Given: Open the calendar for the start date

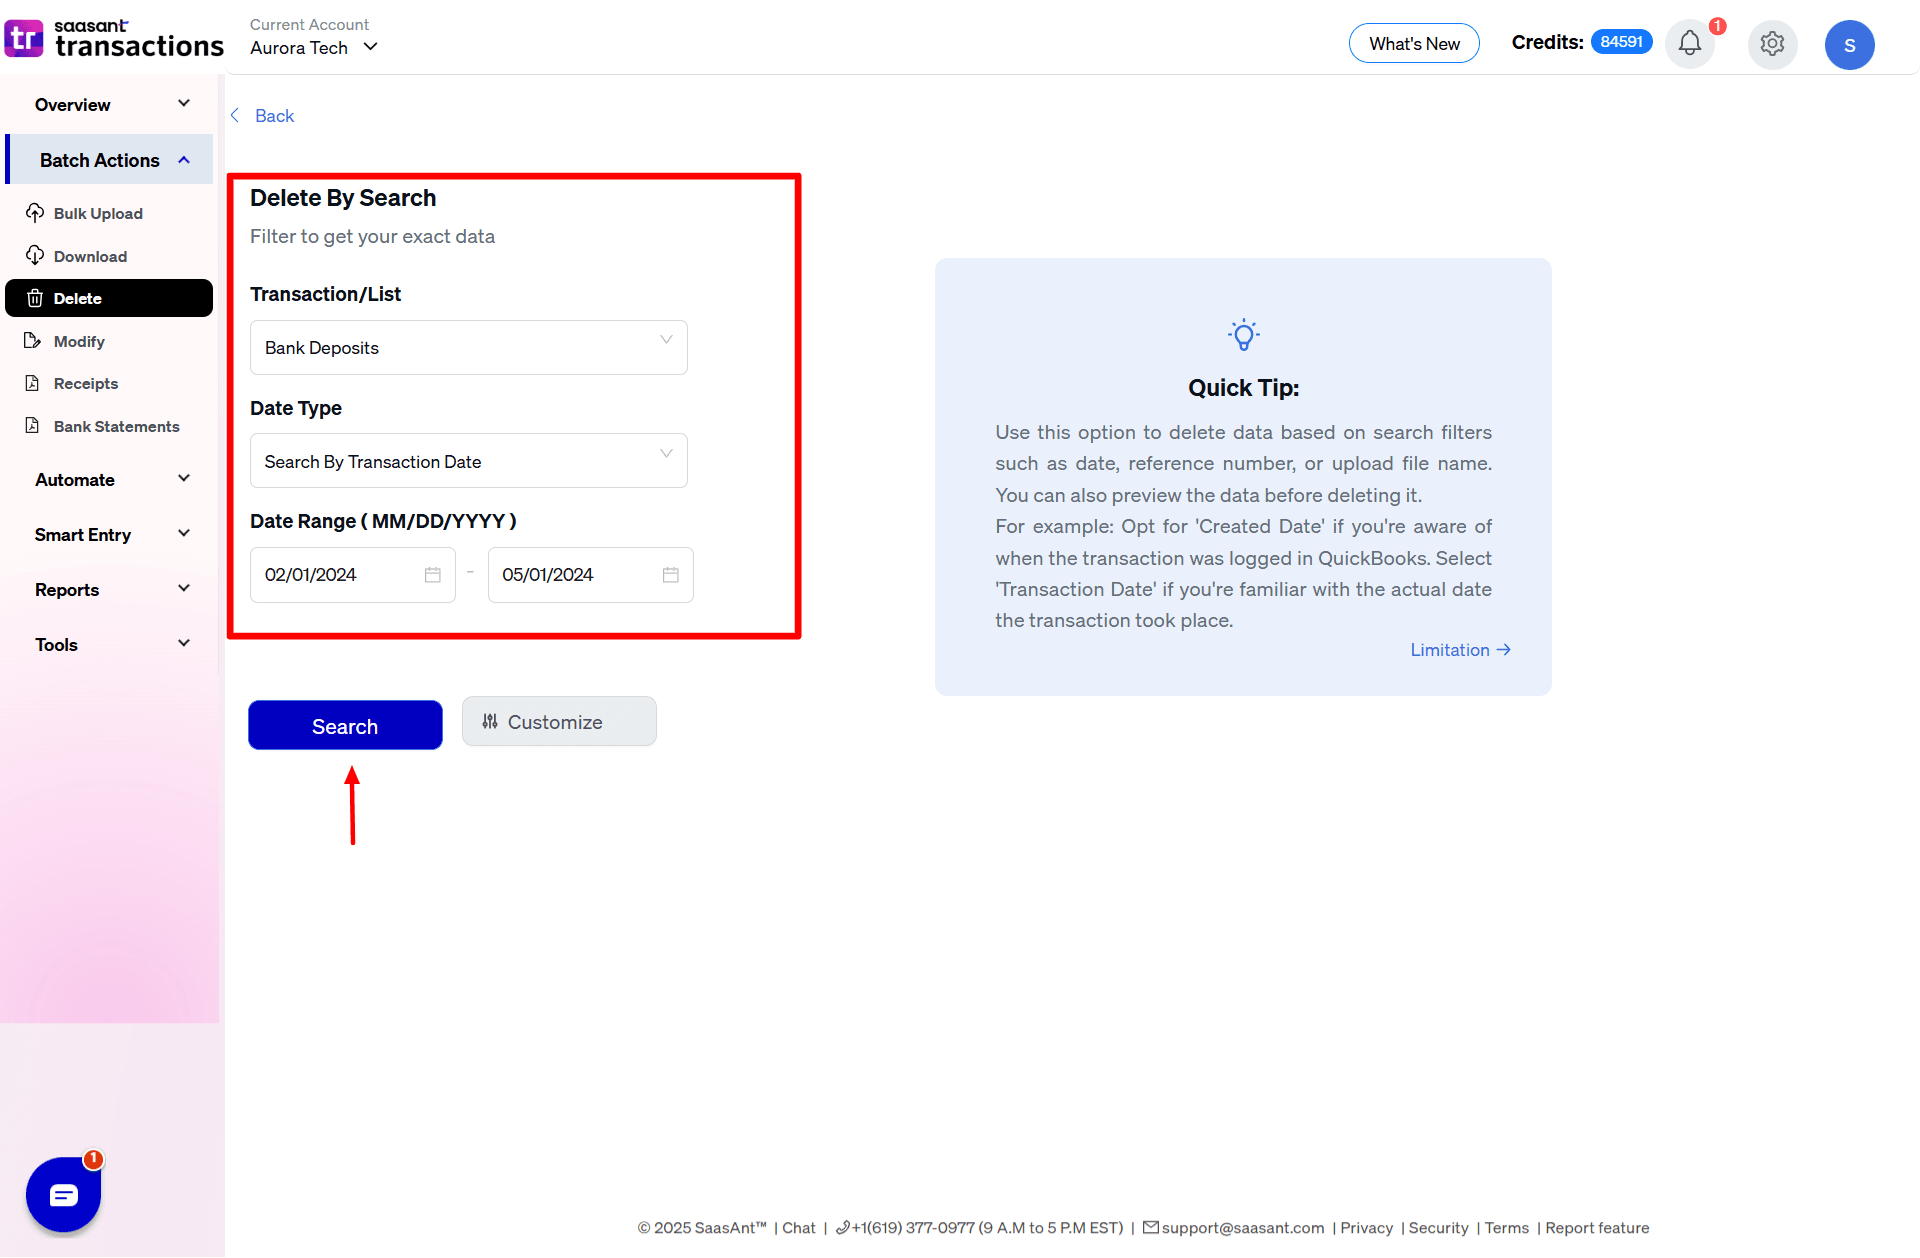Looking at the screenshot, I should pyautogui.click(x=432, y=575).
